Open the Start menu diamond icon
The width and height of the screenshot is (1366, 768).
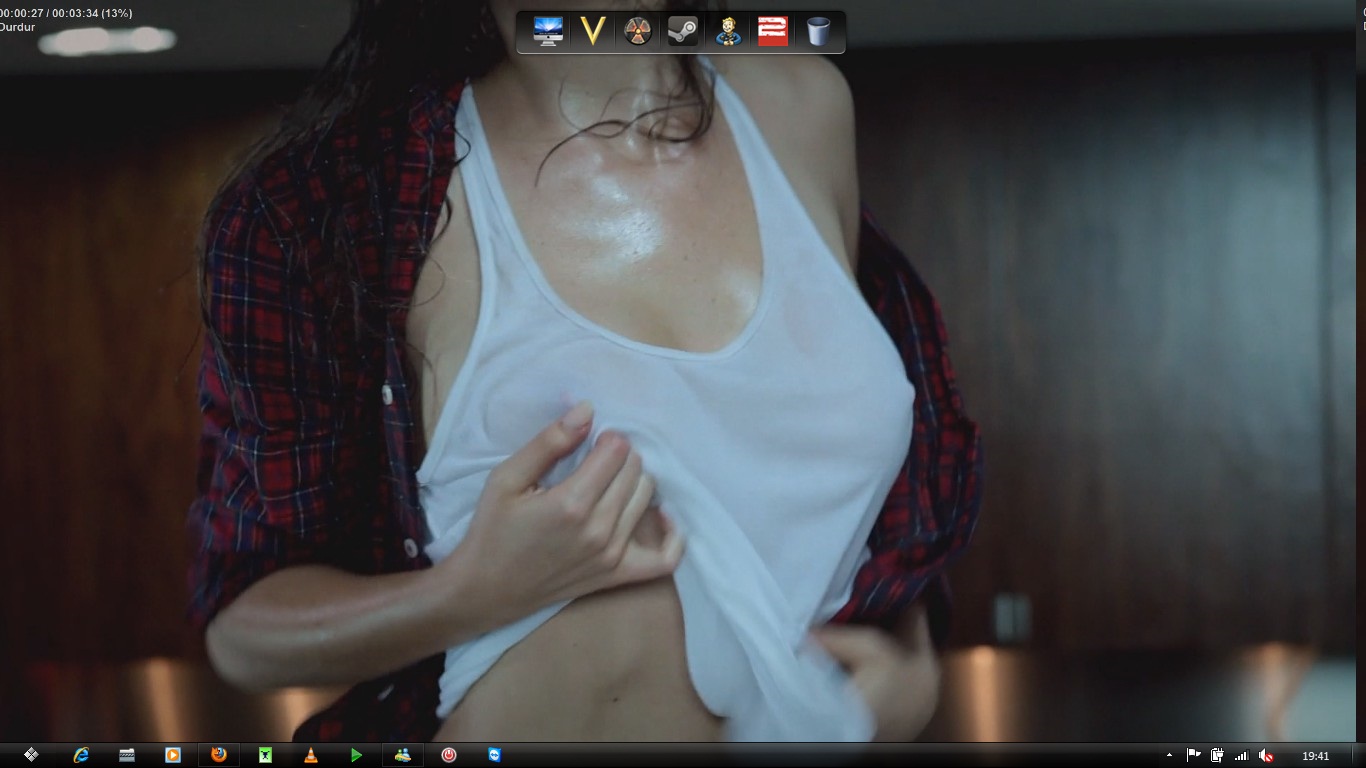[31, 755]
